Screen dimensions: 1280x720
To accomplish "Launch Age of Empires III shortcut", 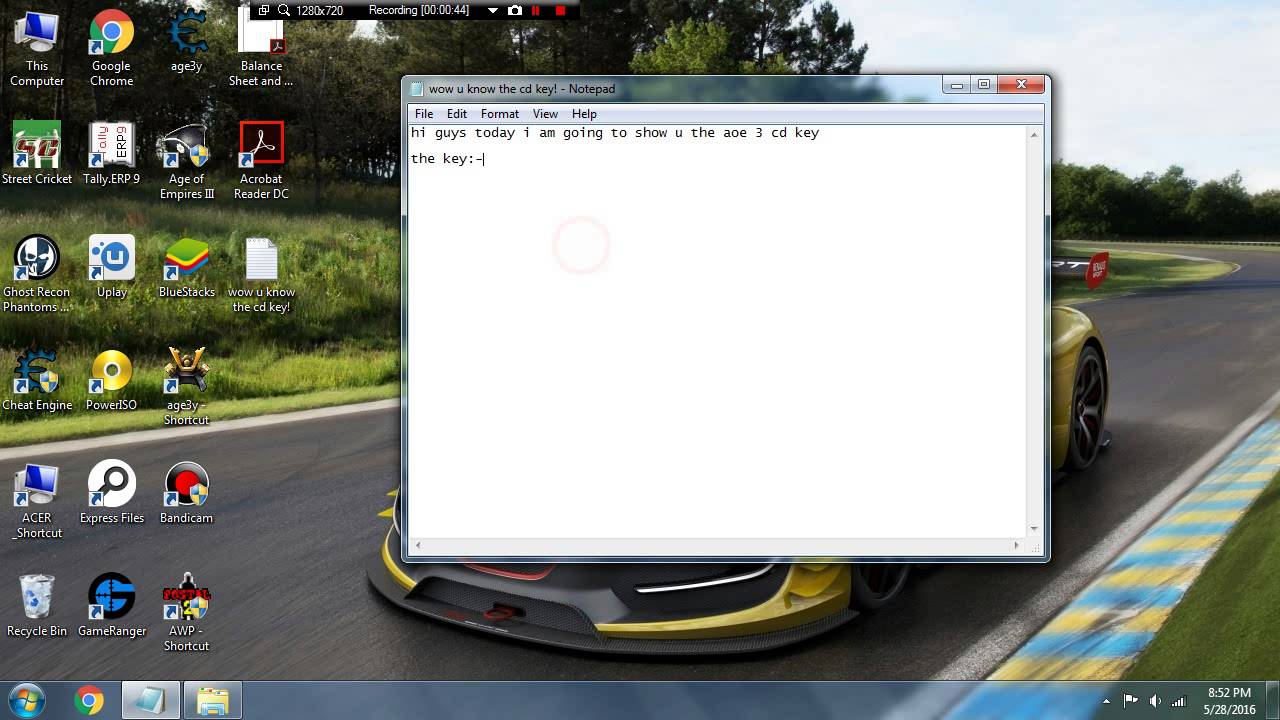I will [x=186, y=161].
